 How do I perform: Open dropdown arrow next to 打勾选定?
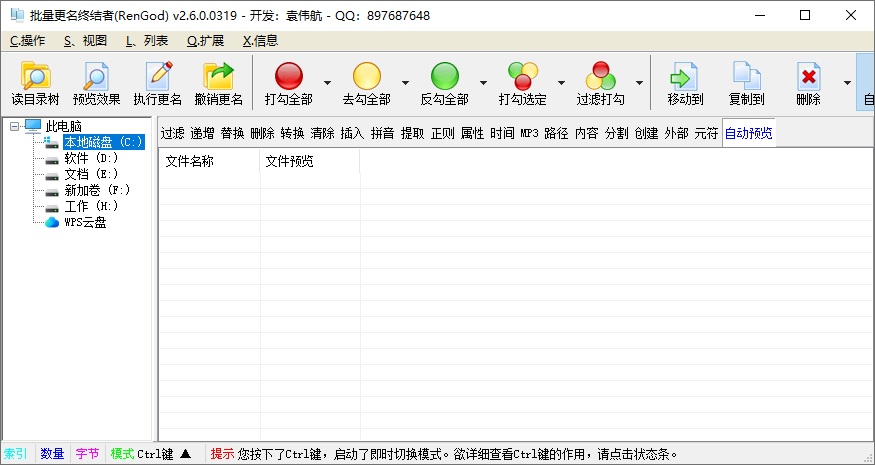click(x=561, y=83)
